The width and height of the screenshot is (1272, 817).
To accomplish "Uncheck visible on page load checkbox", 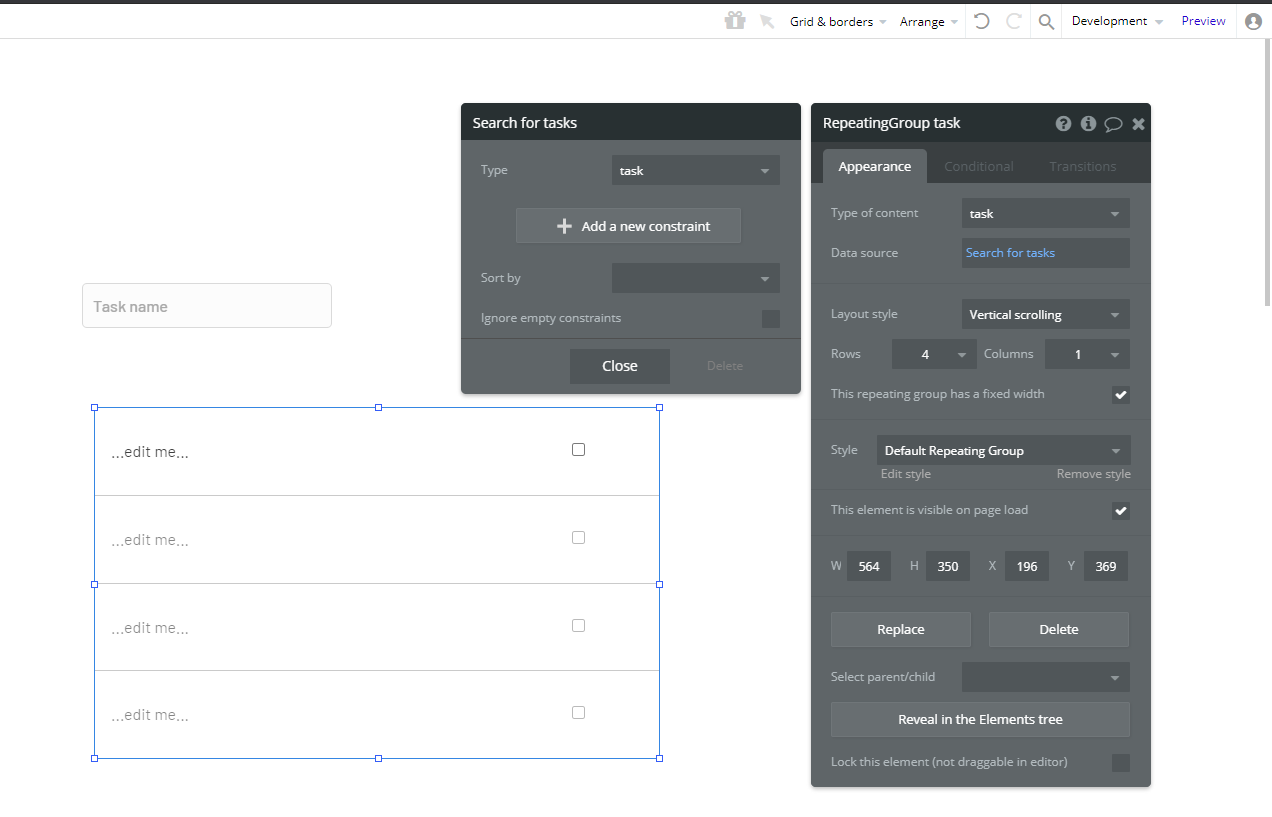I will coord(1120,511).
